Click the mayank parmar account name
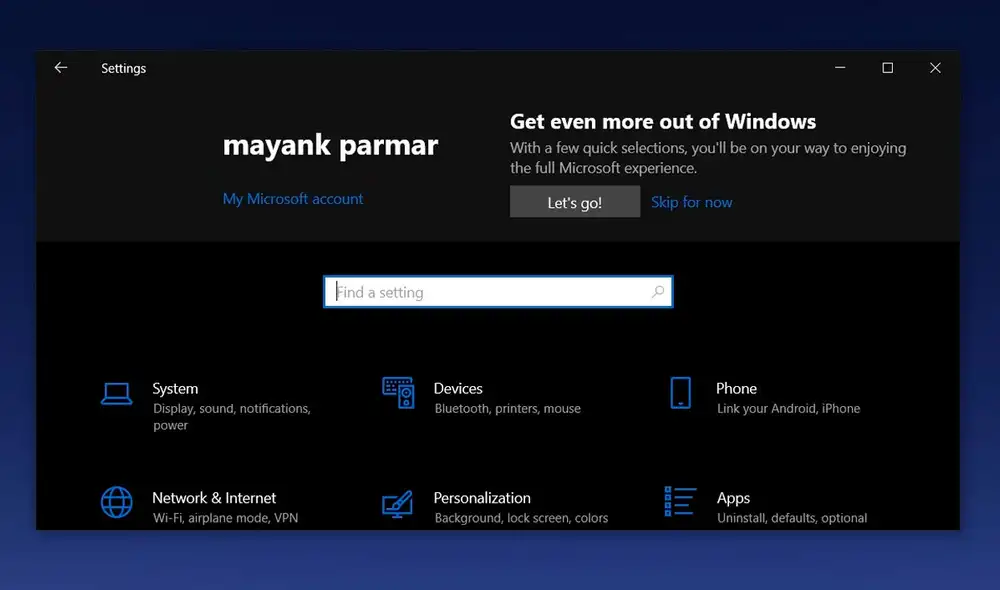Viewport: 1000px width, 590px height. coord(331,145)
